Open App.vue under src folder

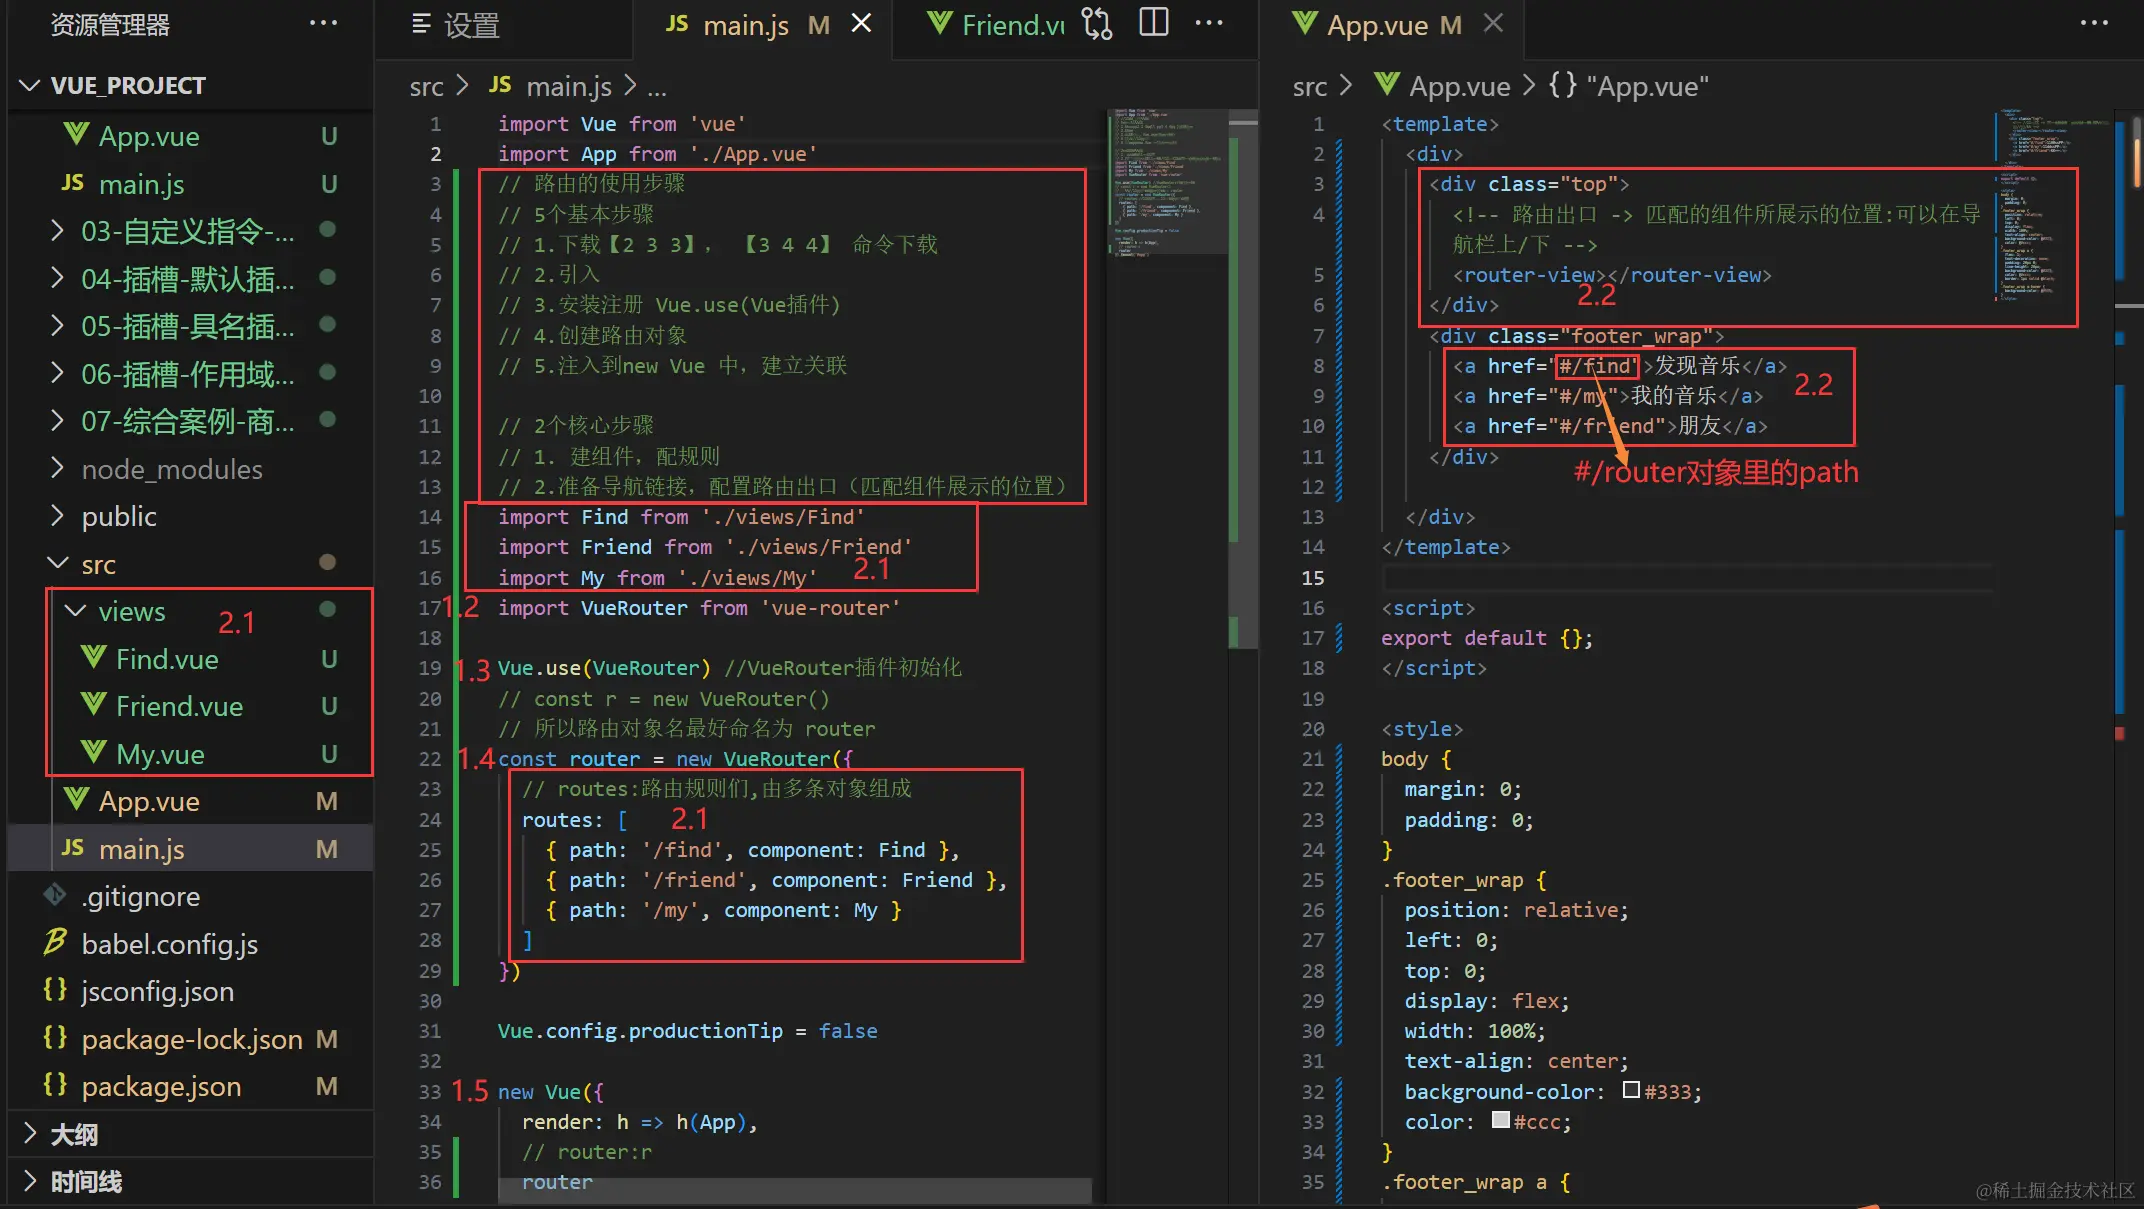[x=190, y=801]
